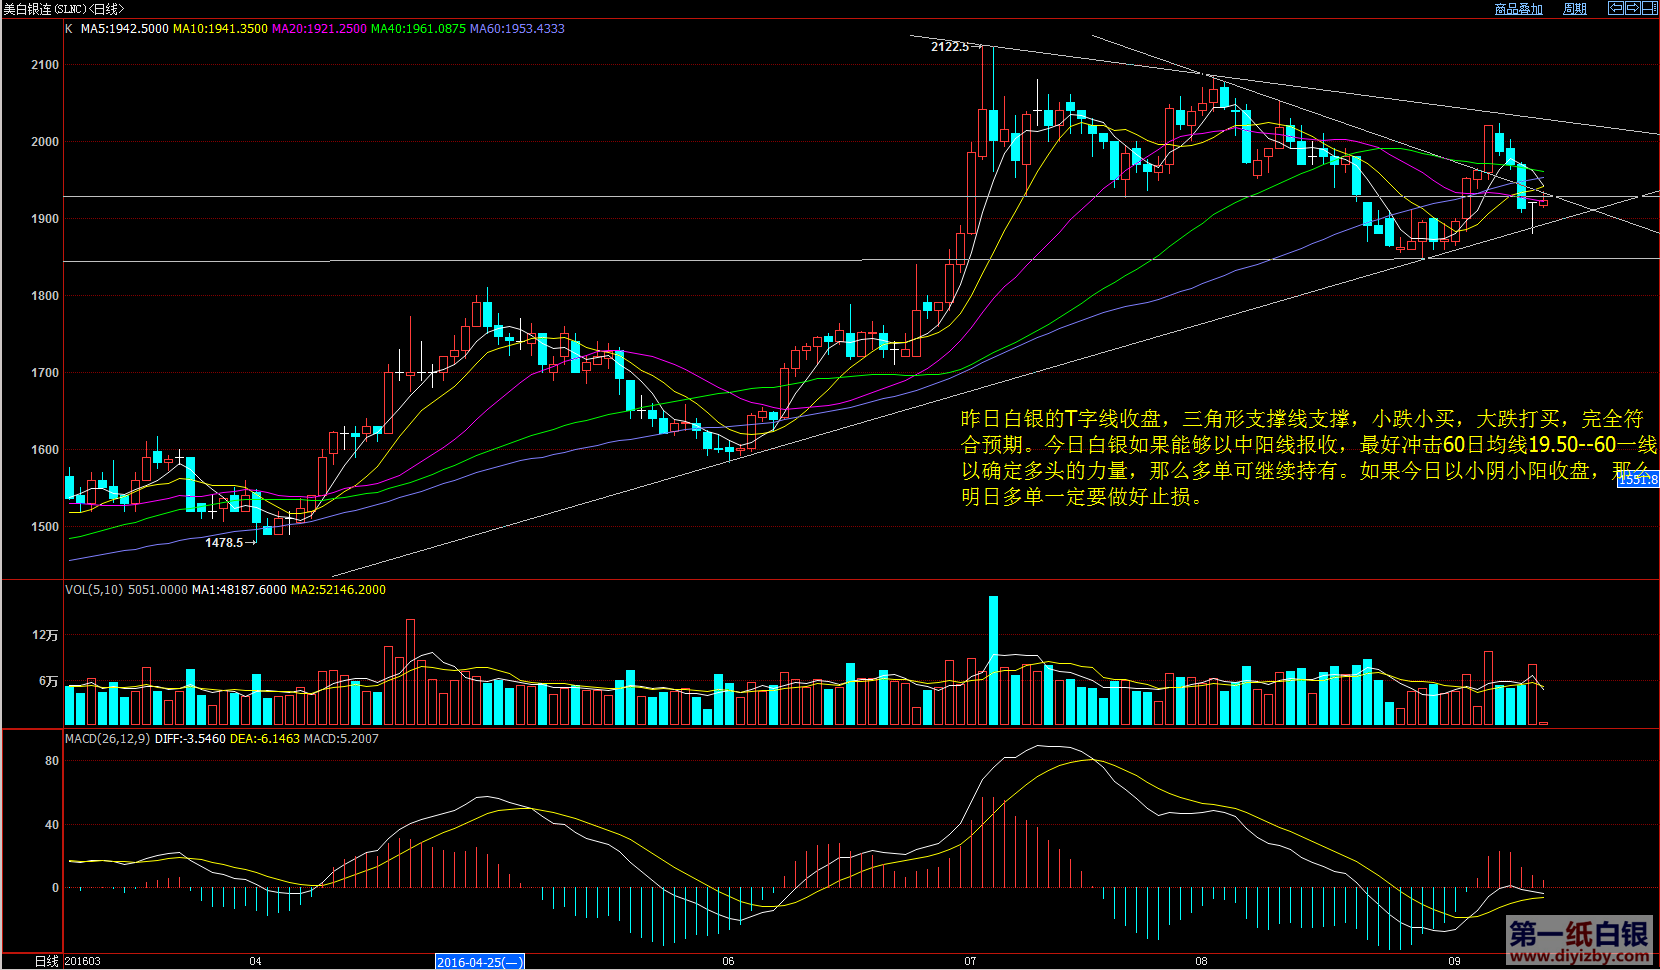
Task: Open the 商品叠加 overlay link
Action: tap(1518, 9)
